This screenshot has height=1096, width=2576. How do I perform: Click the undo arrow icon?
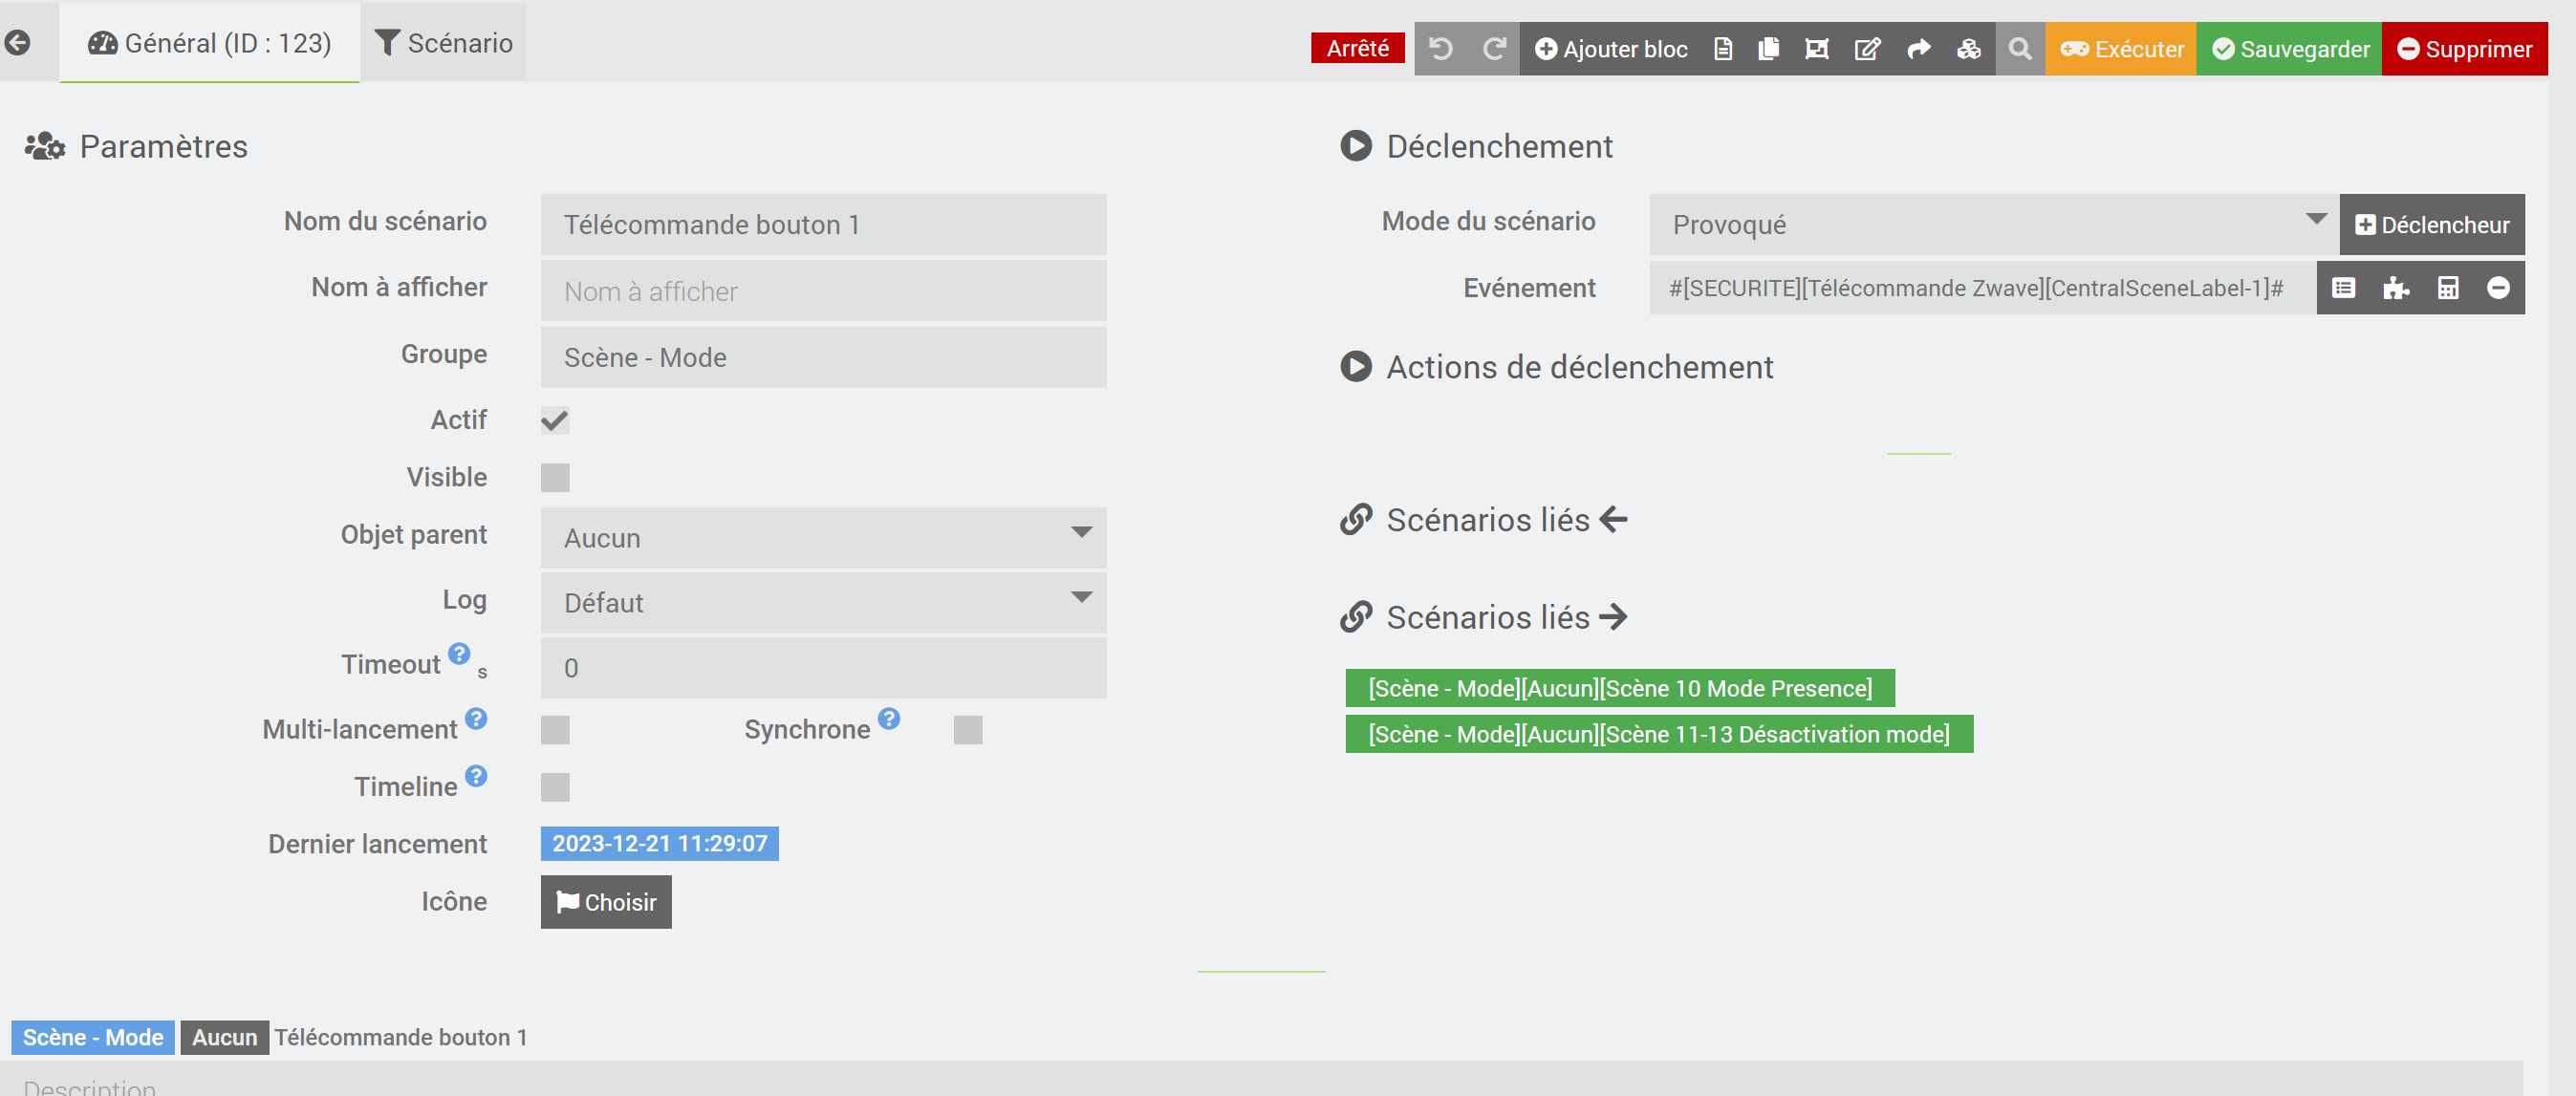pyautogui.click(x=1440, y=49)
